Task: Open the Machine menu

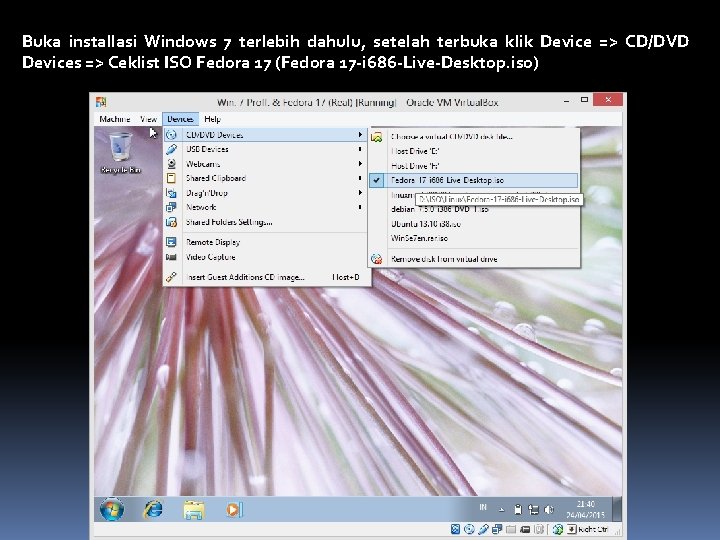Action: [x=114, y=119]
